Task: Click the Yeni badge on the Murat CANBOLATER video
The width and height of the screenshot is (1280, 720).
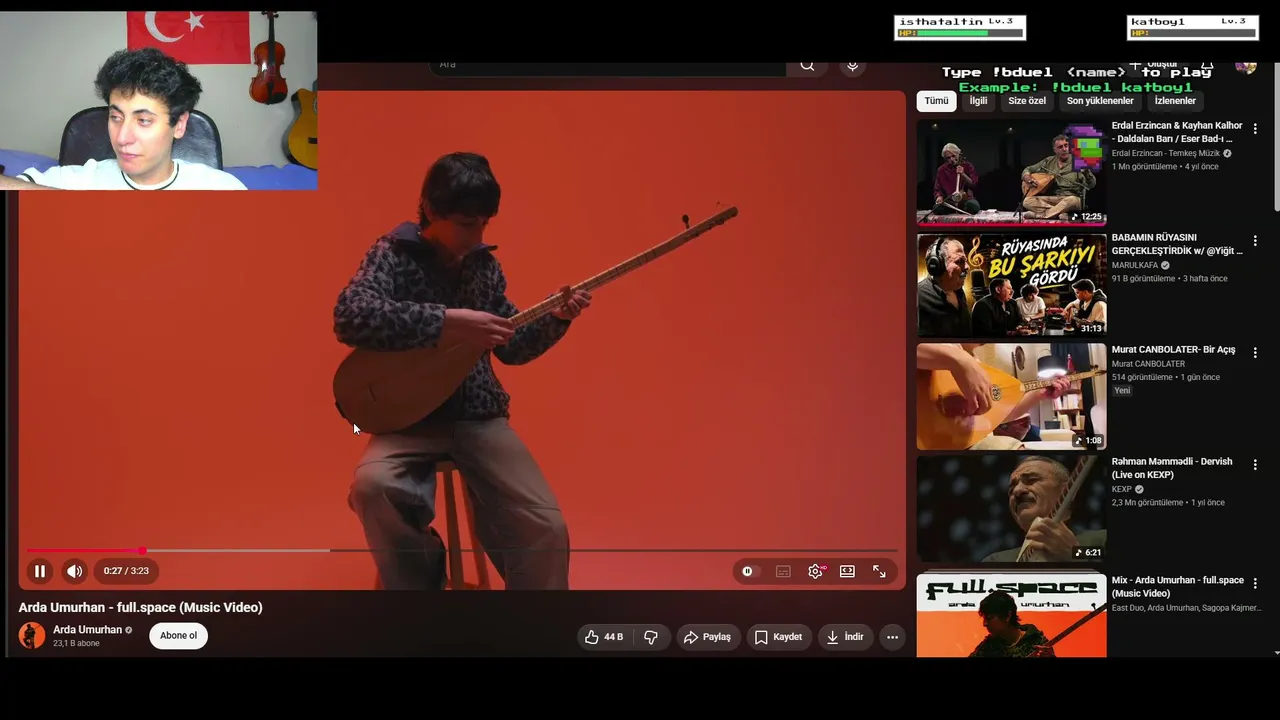Action: [1122, 391]
